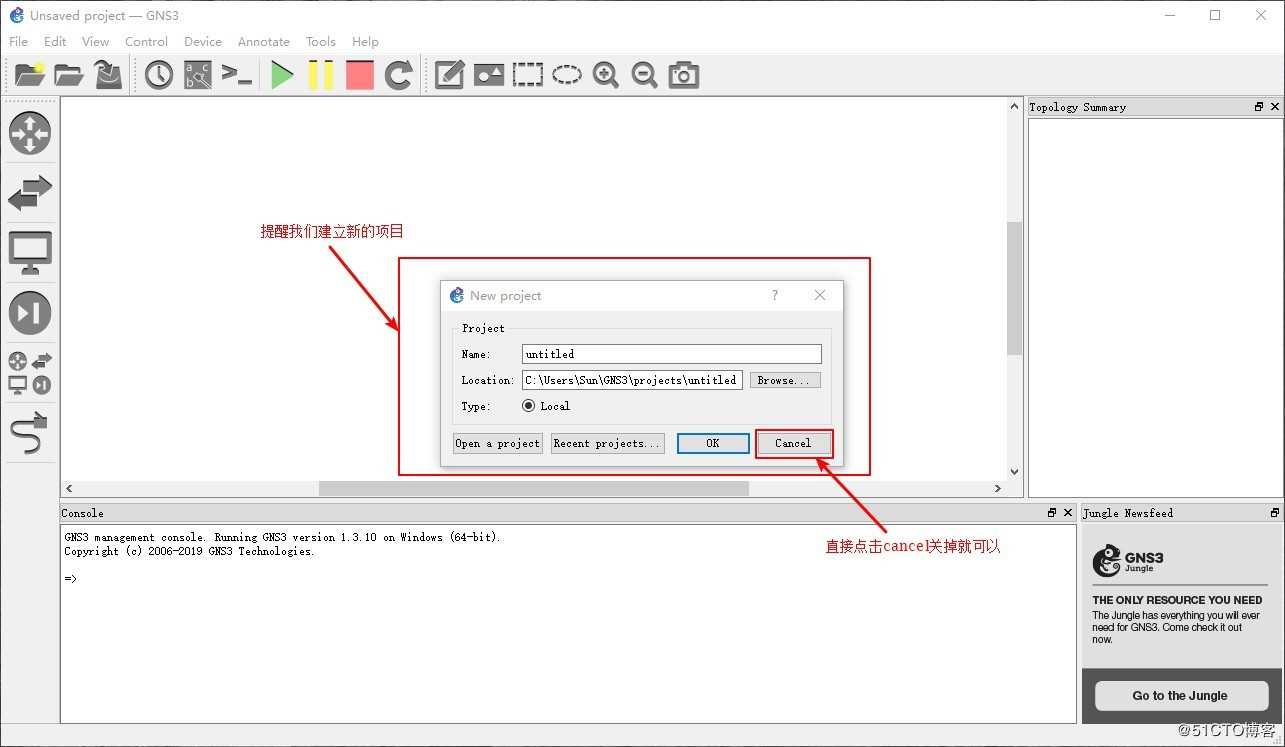Close the New project dialog
Screen dimensions: 1285x747
tap(820, 295)
